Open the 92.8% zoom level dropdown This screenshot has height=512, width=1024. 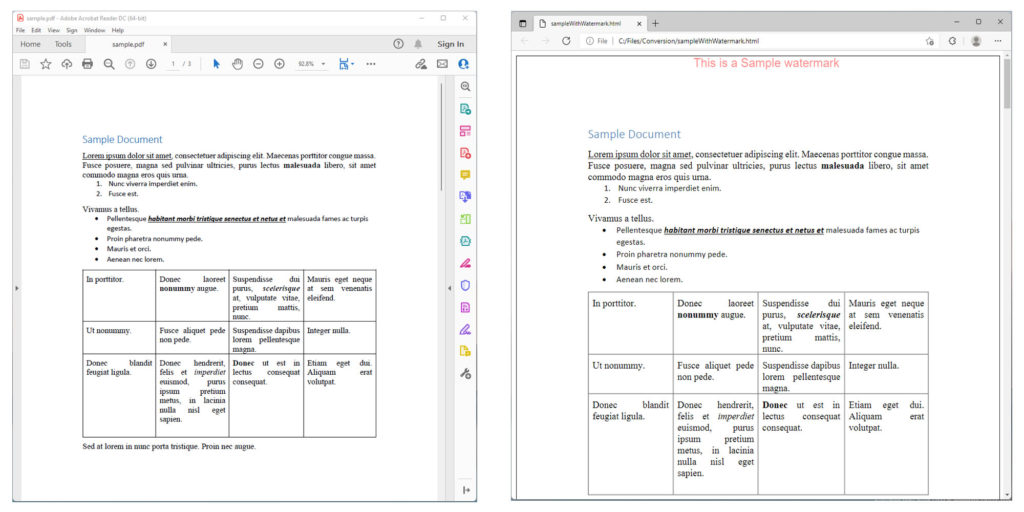311,64
